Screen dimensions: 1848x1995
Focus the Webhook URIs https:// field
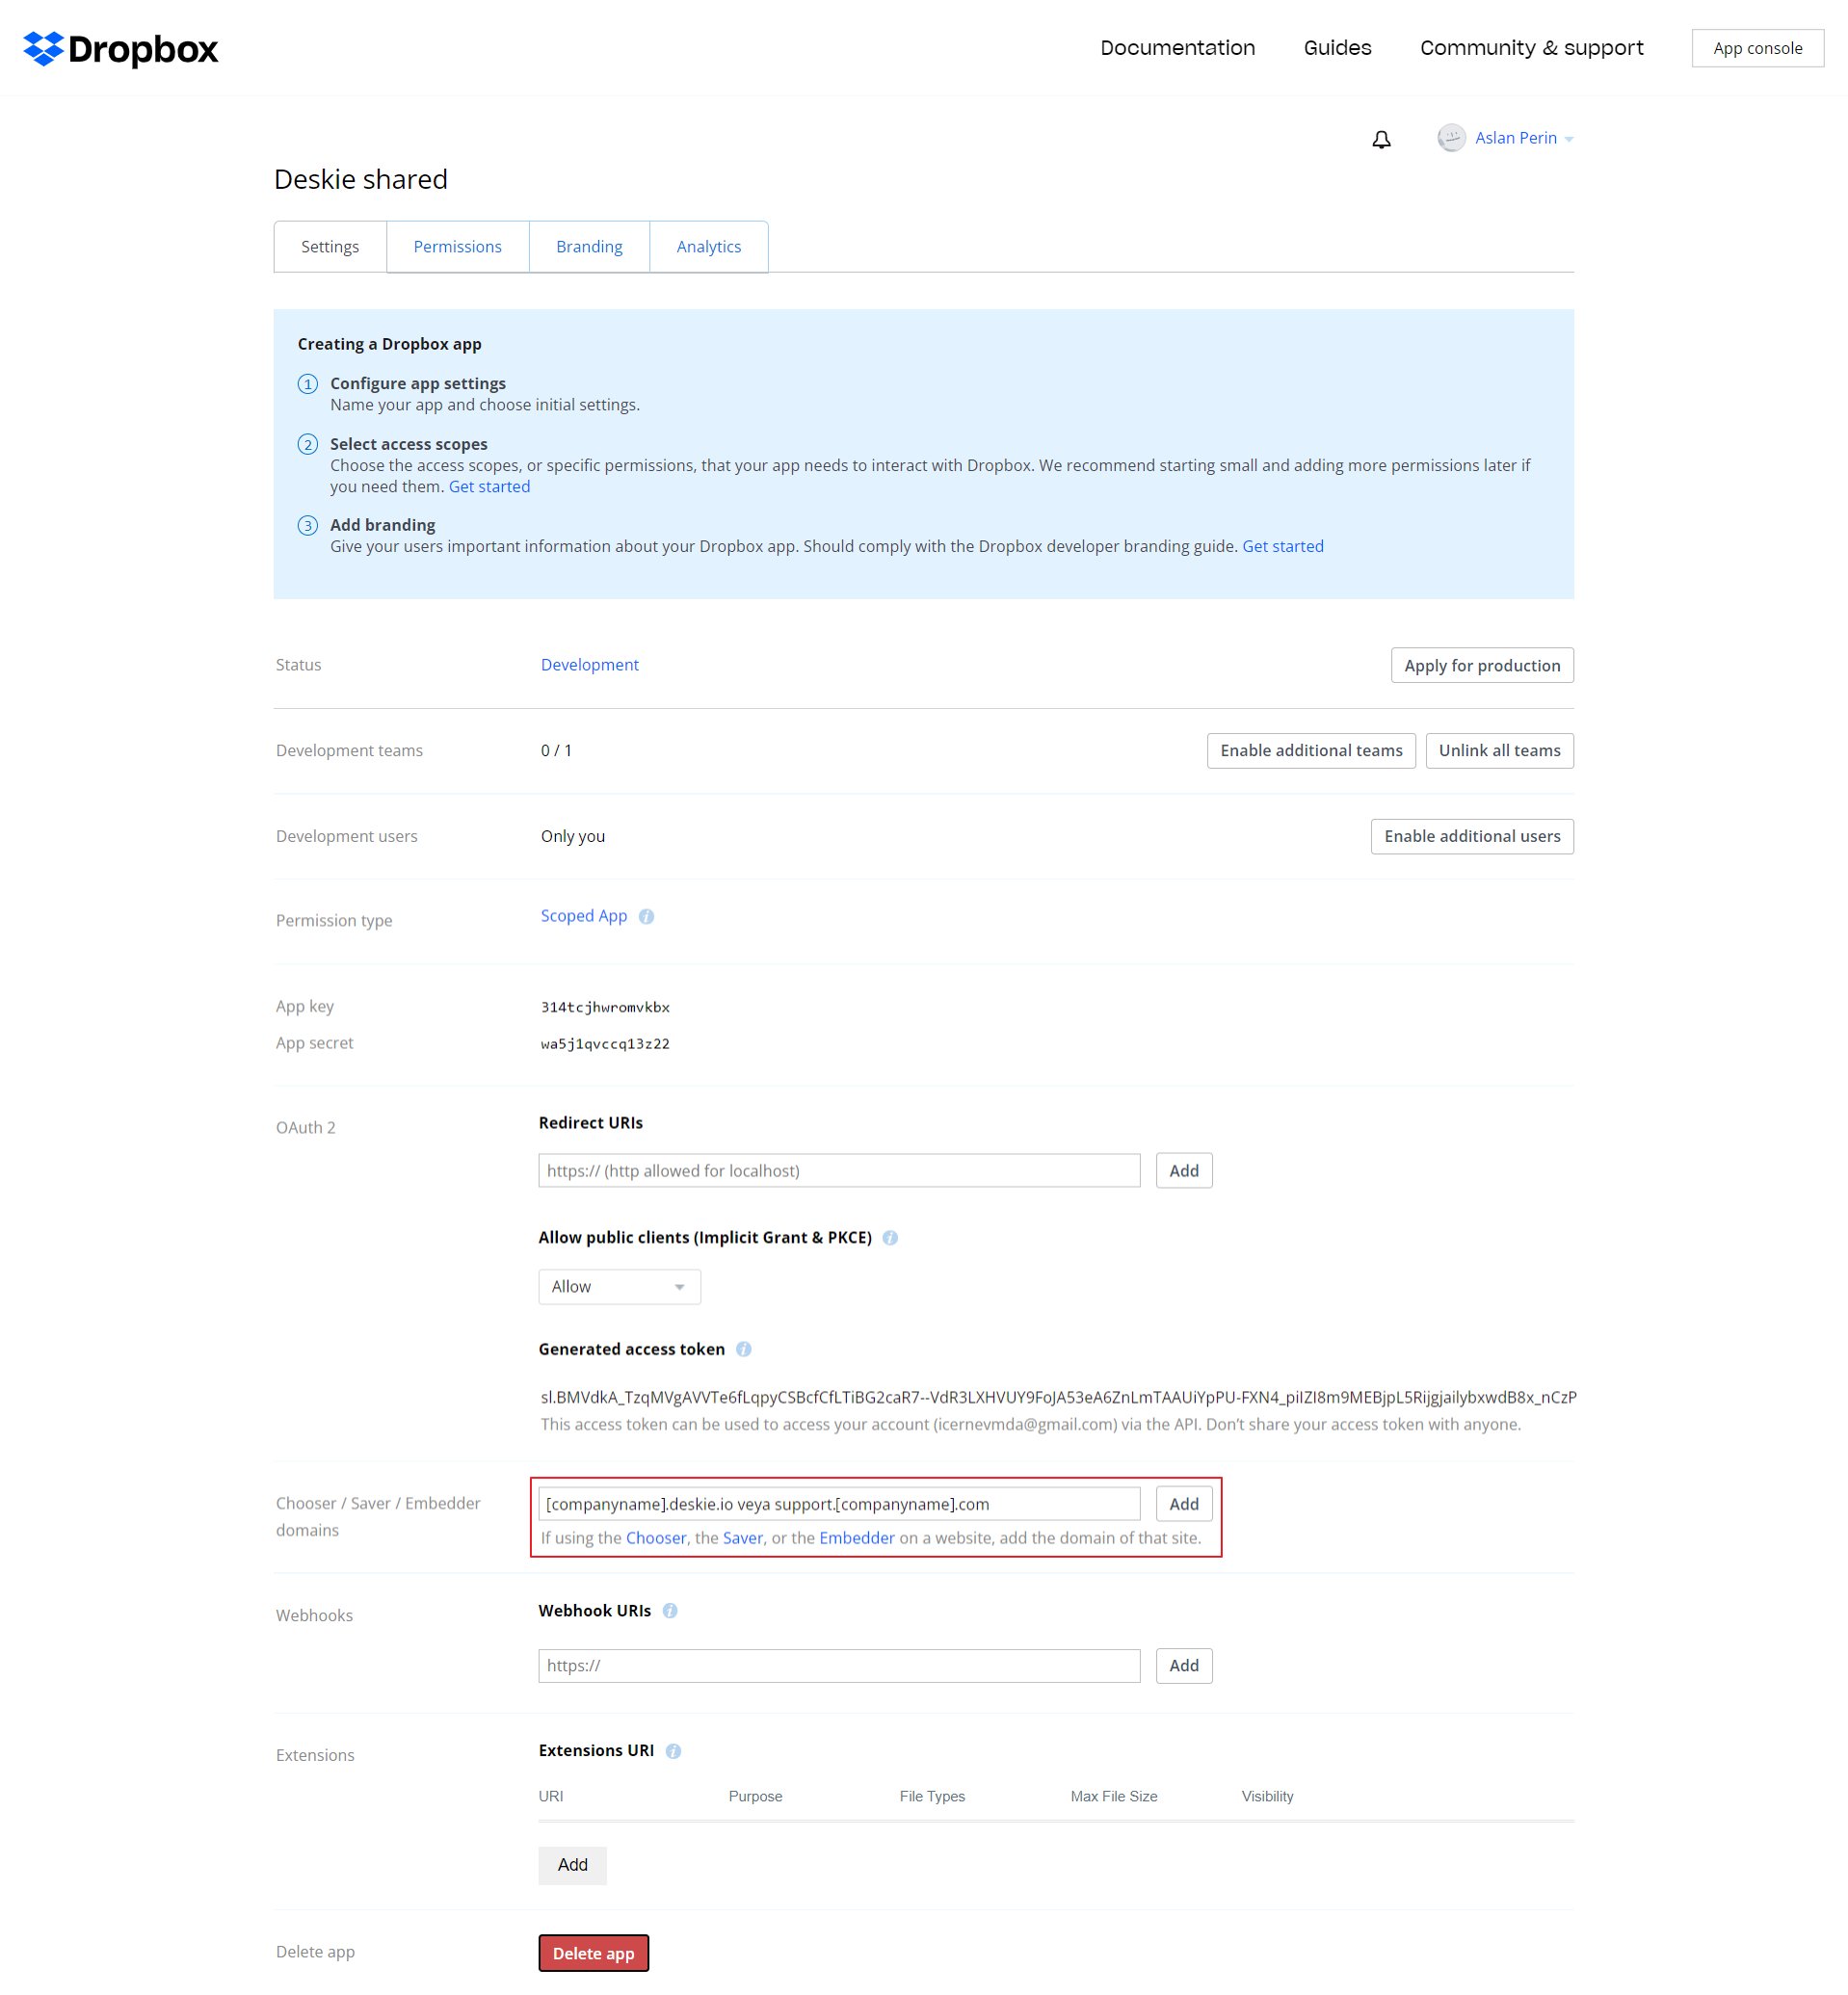[839, 1666]
